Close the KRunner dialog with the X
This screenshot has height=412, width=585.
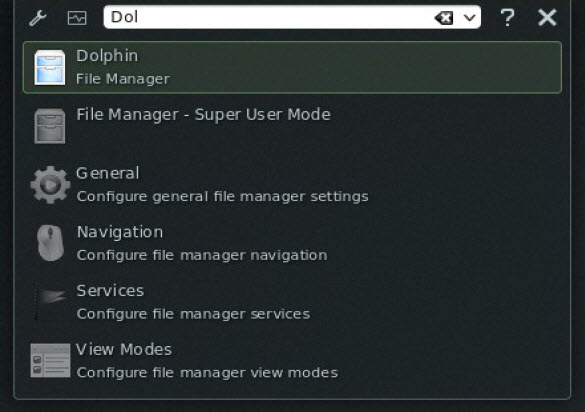(547, 18)
